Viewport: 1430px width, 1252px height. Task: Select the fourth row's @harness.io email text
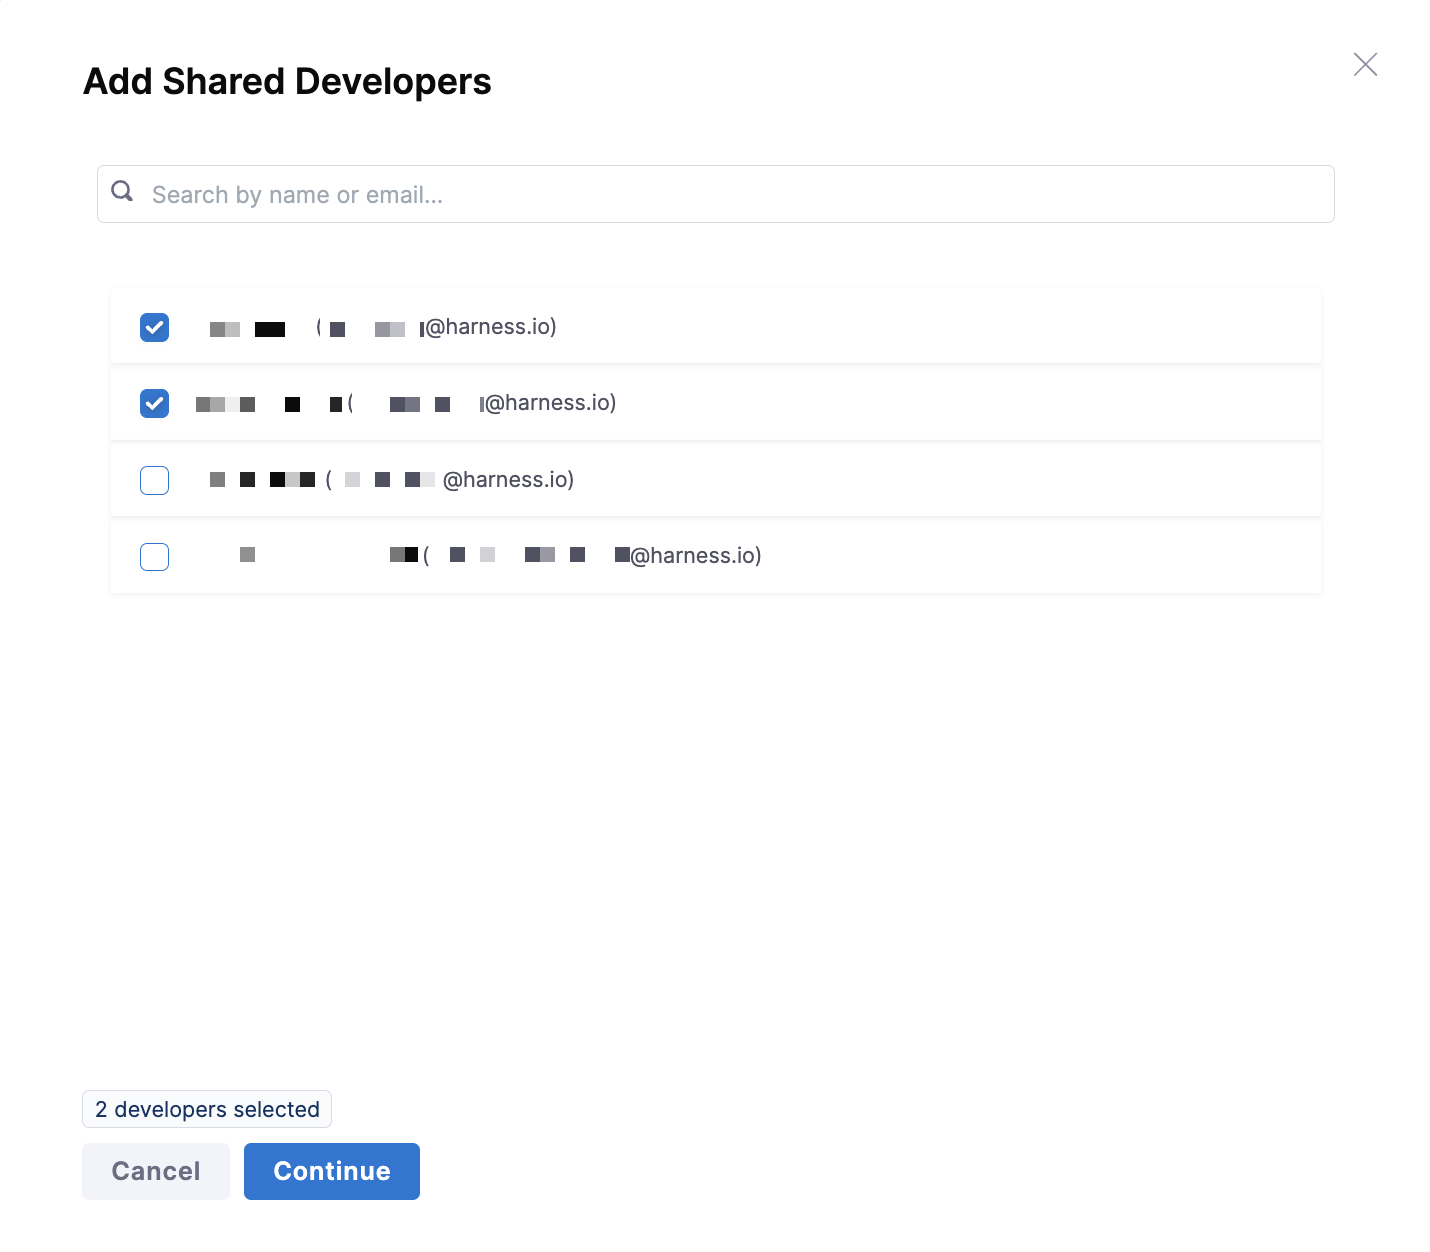click(x=695, y=557)
